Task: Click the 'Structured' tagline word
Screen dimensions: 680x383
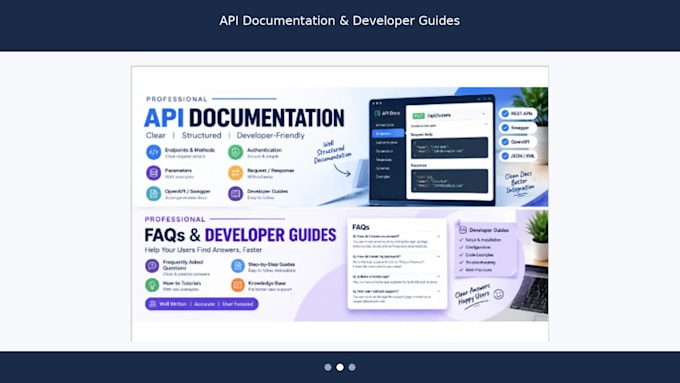Action: [x=202, y=135]
